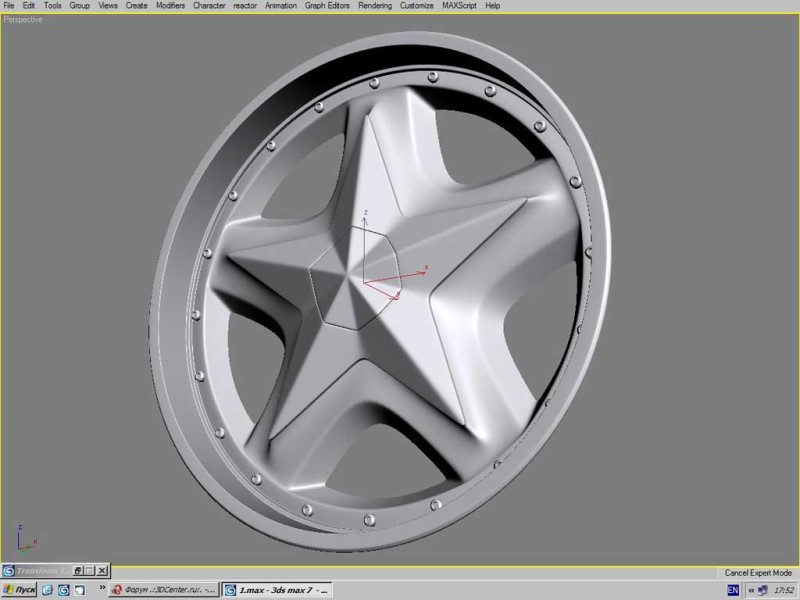
Task: Open the Tools menu
Action: 52,6
